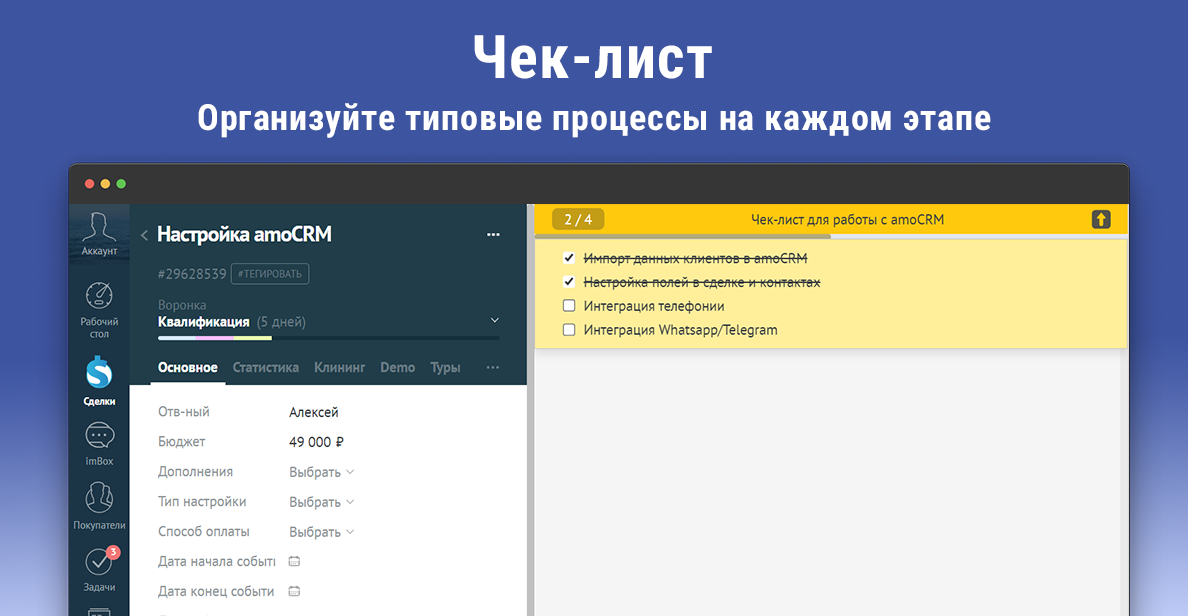Click the Дата конец событи field label
The height and width of the screenshot is (616, 1188).
pyautogui.click(x=216, y=591)
